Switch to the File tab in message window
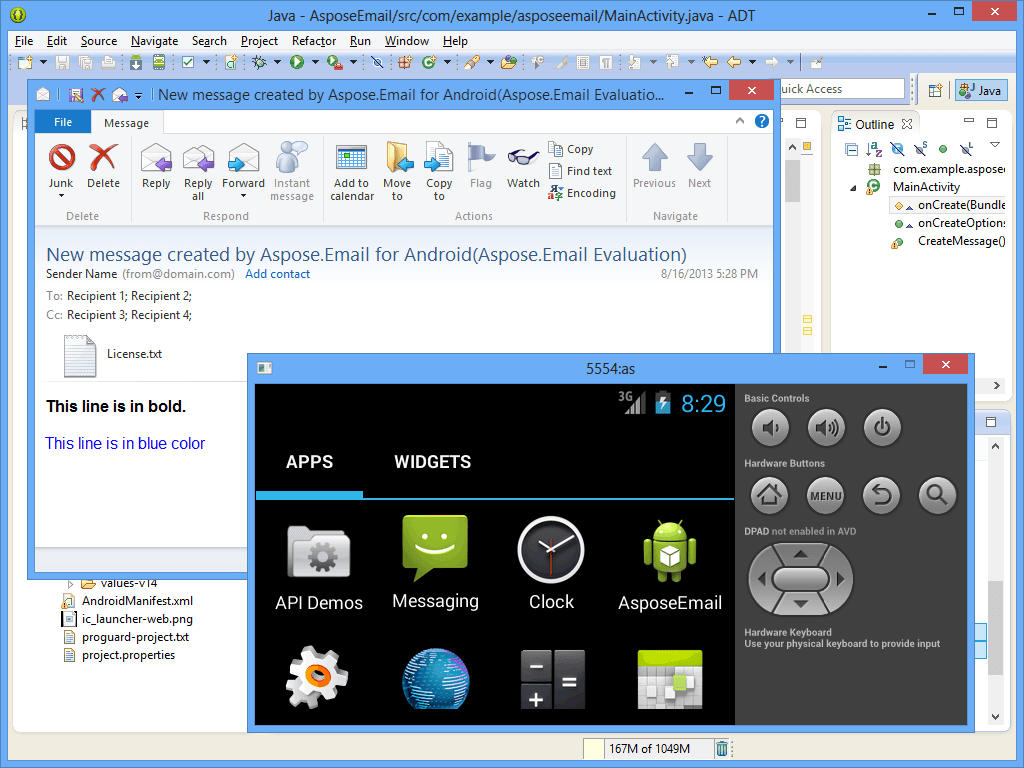Image resolution: width=1024 pixels, height=768 pixels. [63, 122]
